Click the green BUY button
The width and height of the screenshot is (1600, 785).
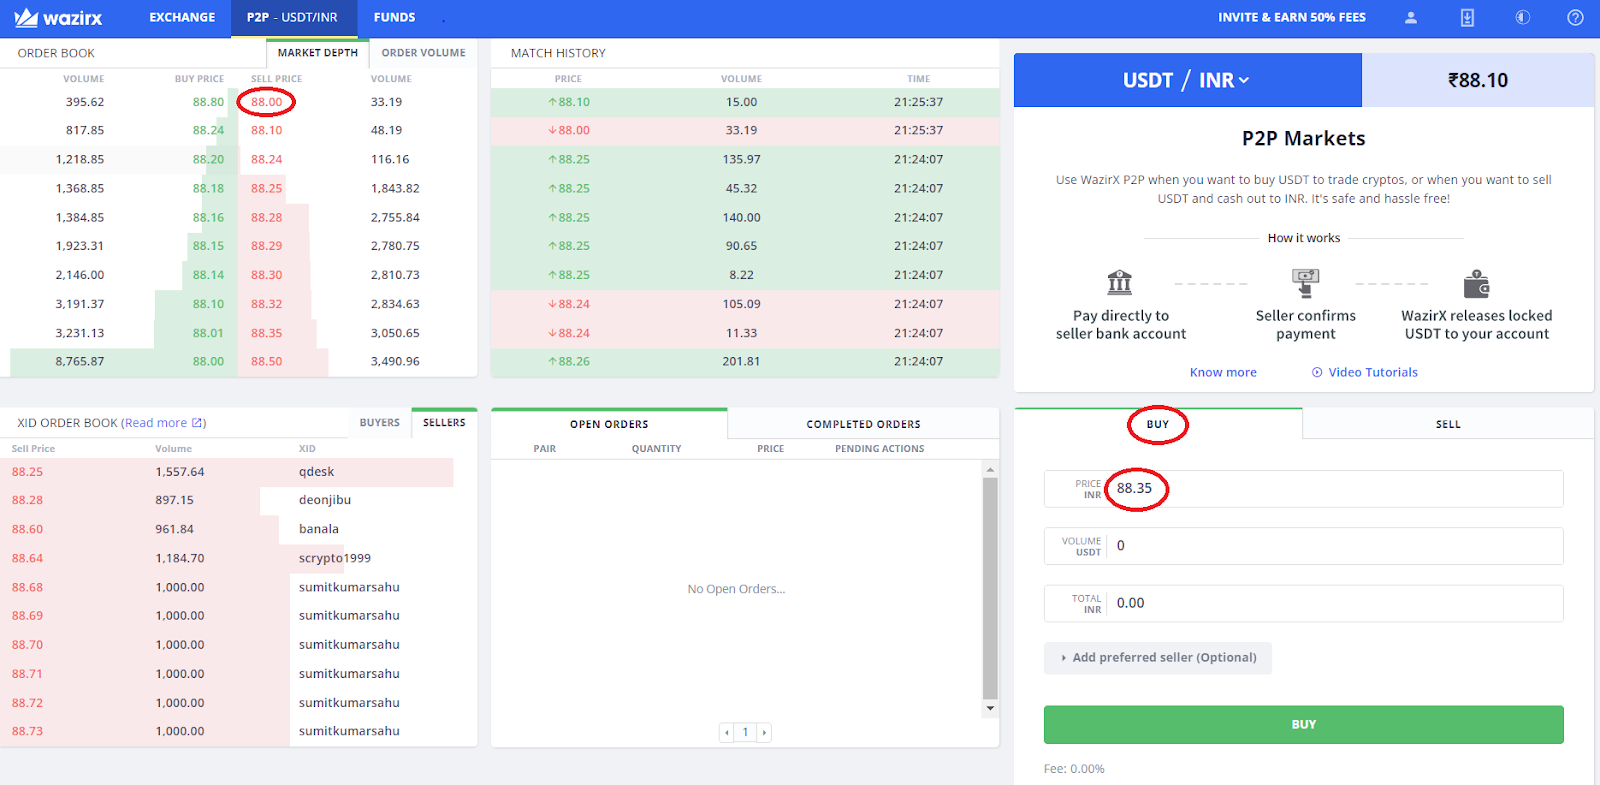coord(1303,725)
